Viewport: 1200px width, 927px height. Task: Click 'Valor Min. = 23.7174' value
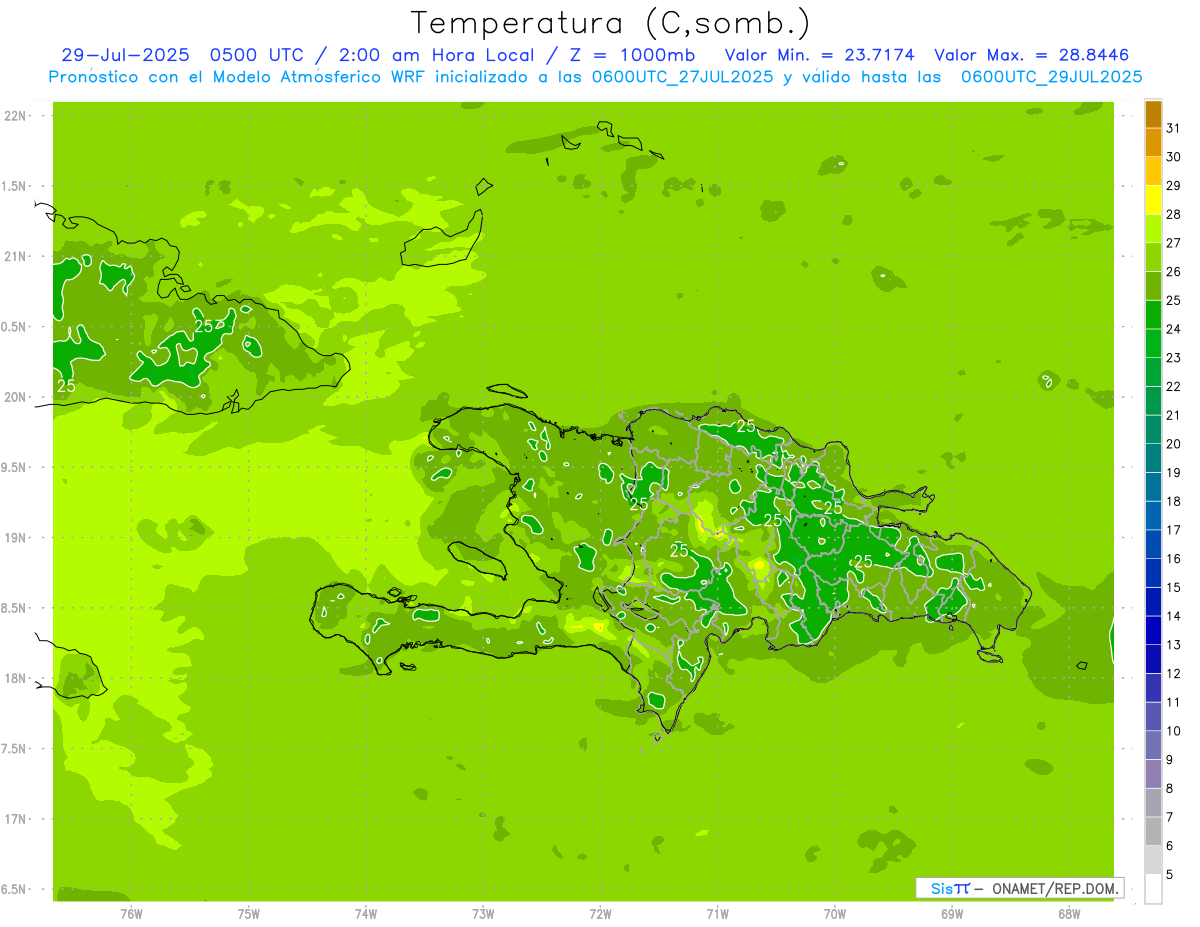coord(819,55)
